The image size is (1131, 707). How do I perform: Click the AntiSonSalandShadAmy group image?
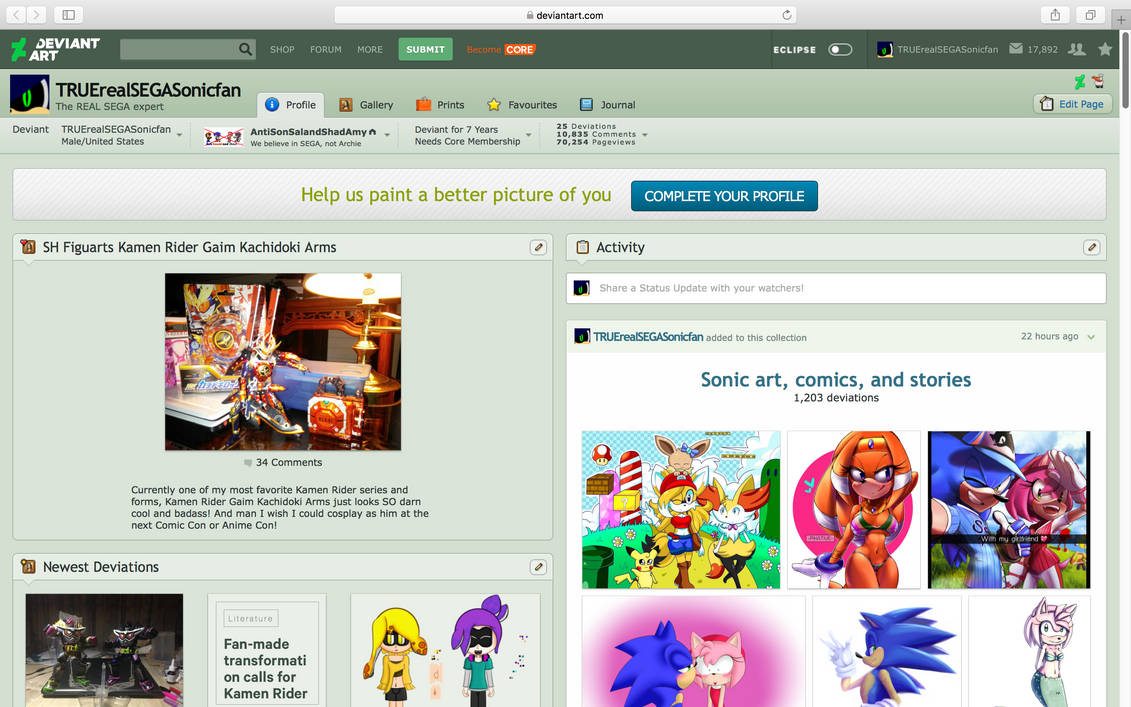click(224, 137)
